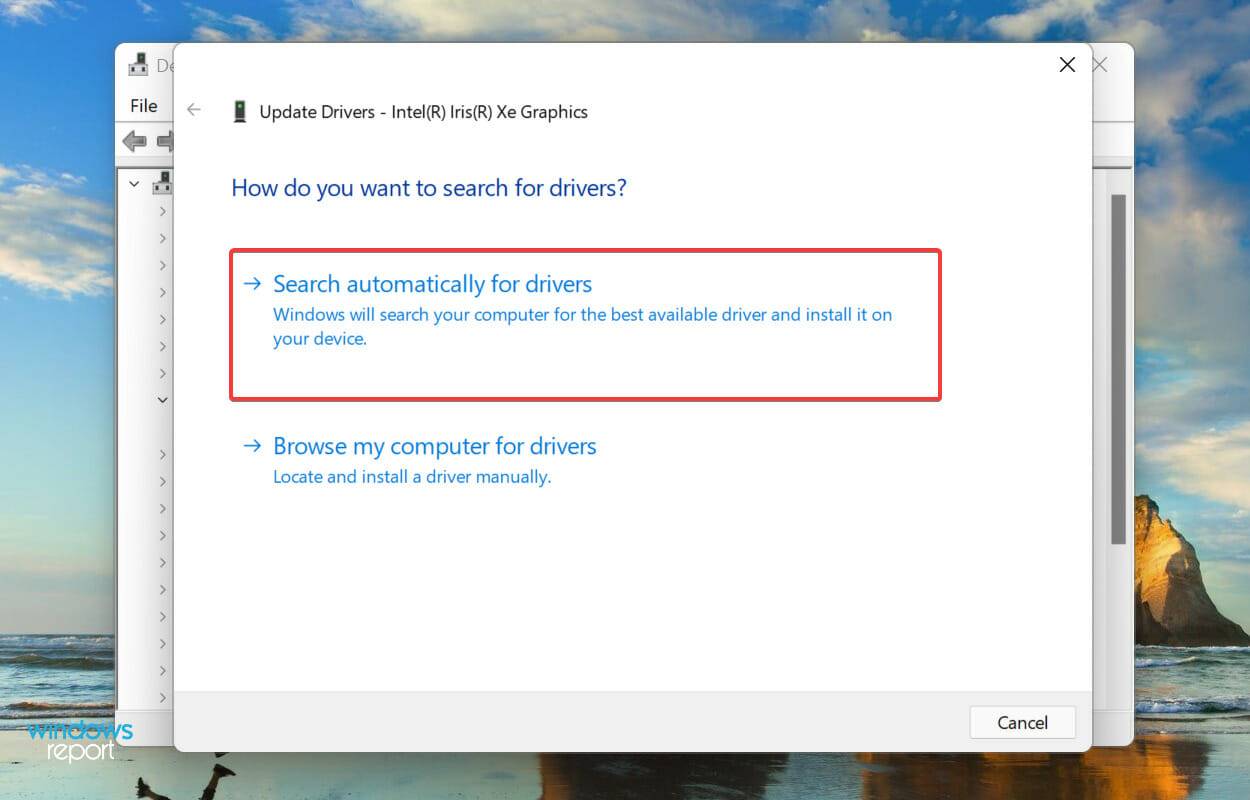1250x800 pixels.
Task: Expand the last visible device category
Action: pyautogui.click(x=162, y=697)
